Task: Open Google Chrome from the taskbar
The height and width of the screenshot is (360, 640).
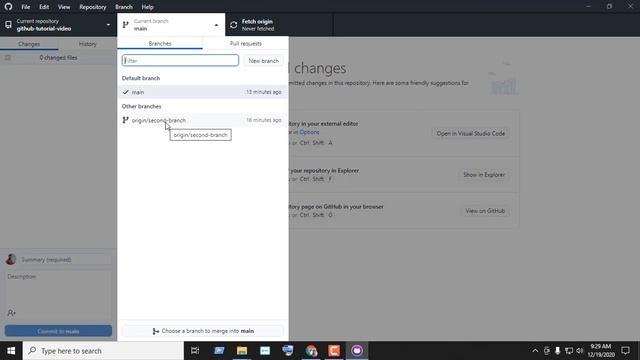Action: click(311, 351)
